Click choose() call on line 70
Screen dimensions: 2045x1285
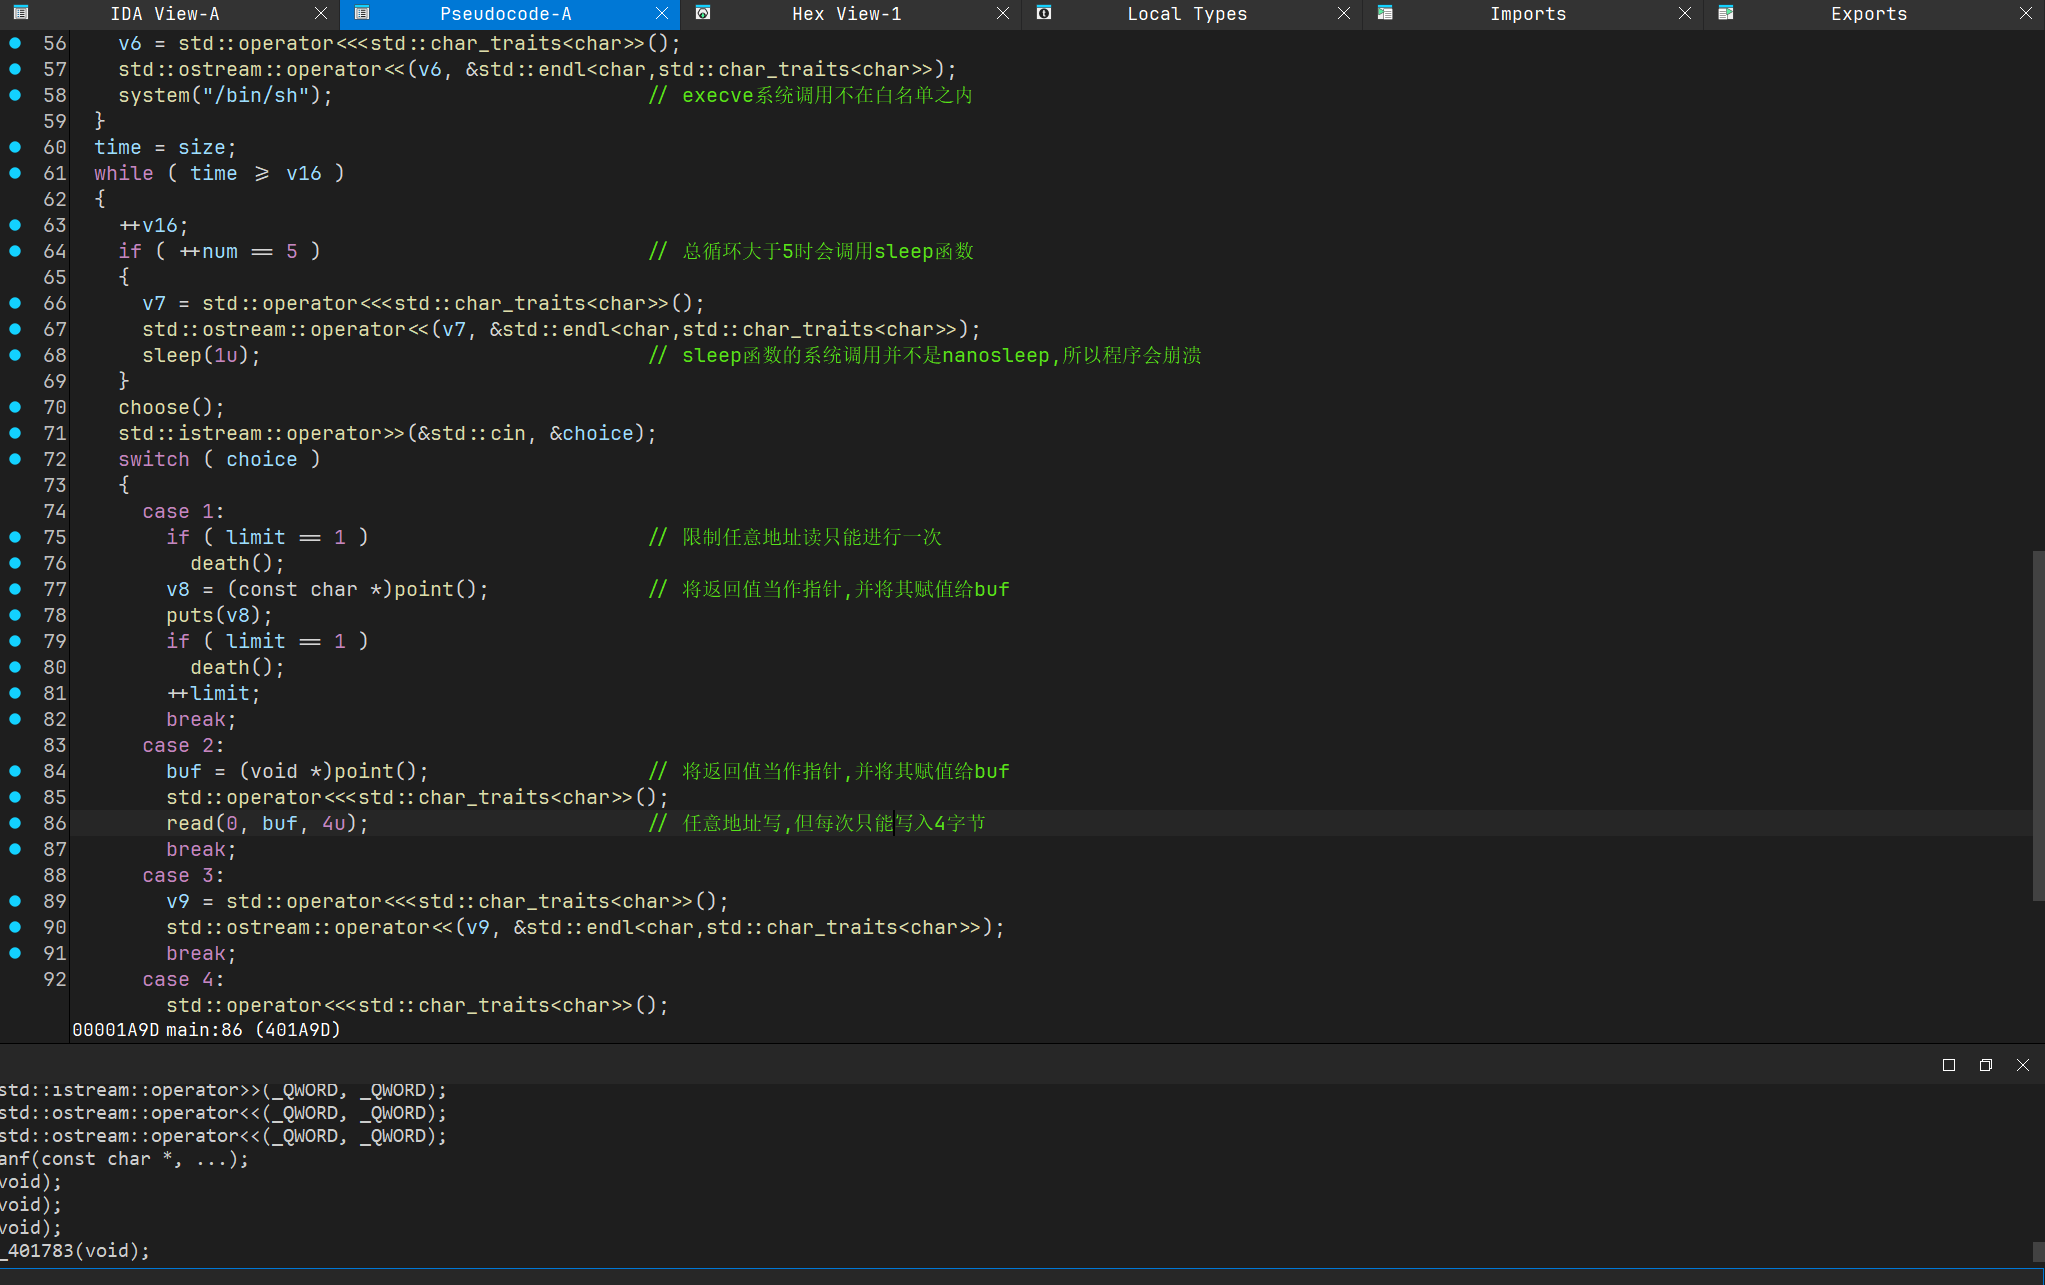(171, 407)
